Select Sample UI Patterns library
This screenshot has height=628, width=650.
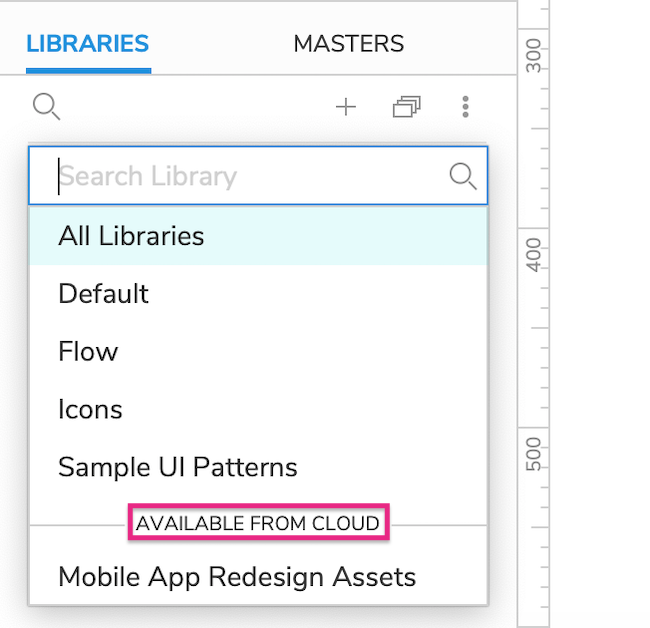pyautogui.click(x=258, y=467)
